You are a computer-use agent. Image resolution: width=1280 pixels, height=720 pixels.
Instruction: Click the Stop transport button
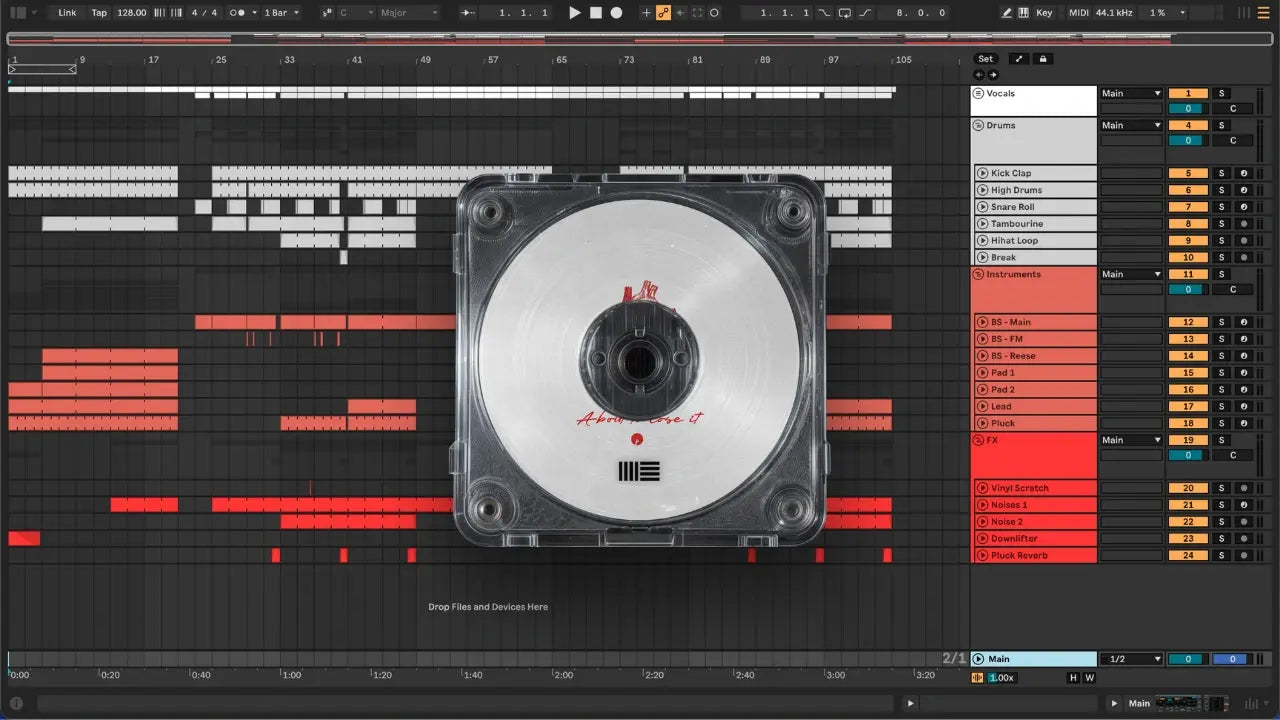tap(595, 13)
